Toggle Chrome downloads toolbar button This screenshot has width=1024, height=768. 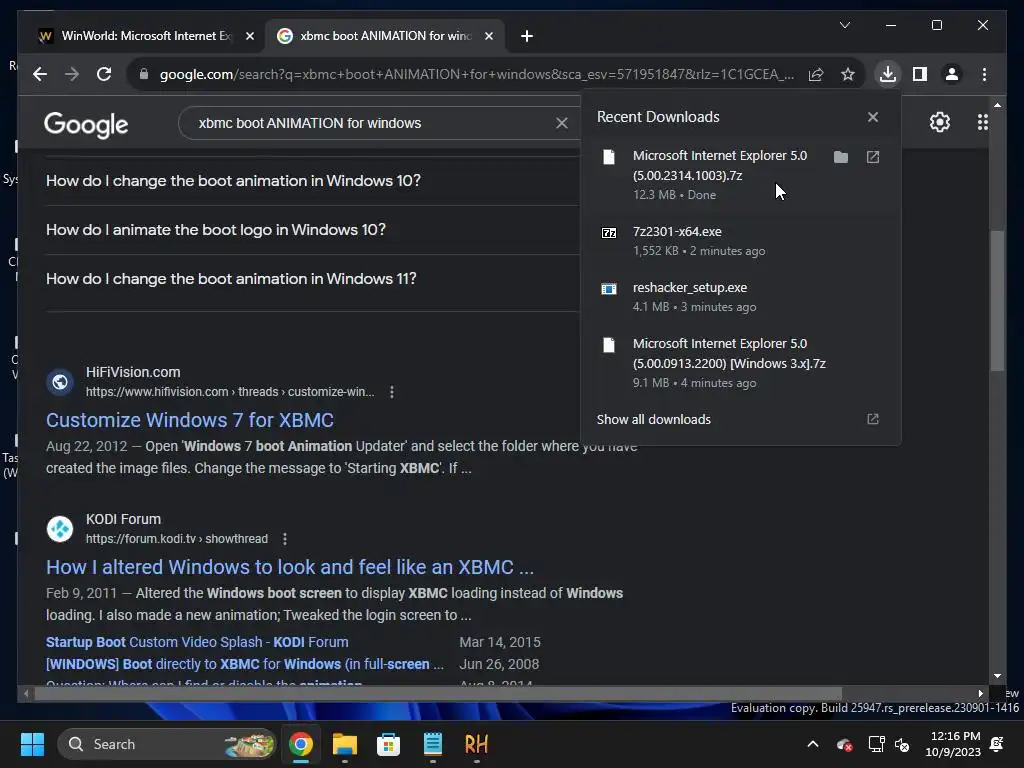[888, 74]
